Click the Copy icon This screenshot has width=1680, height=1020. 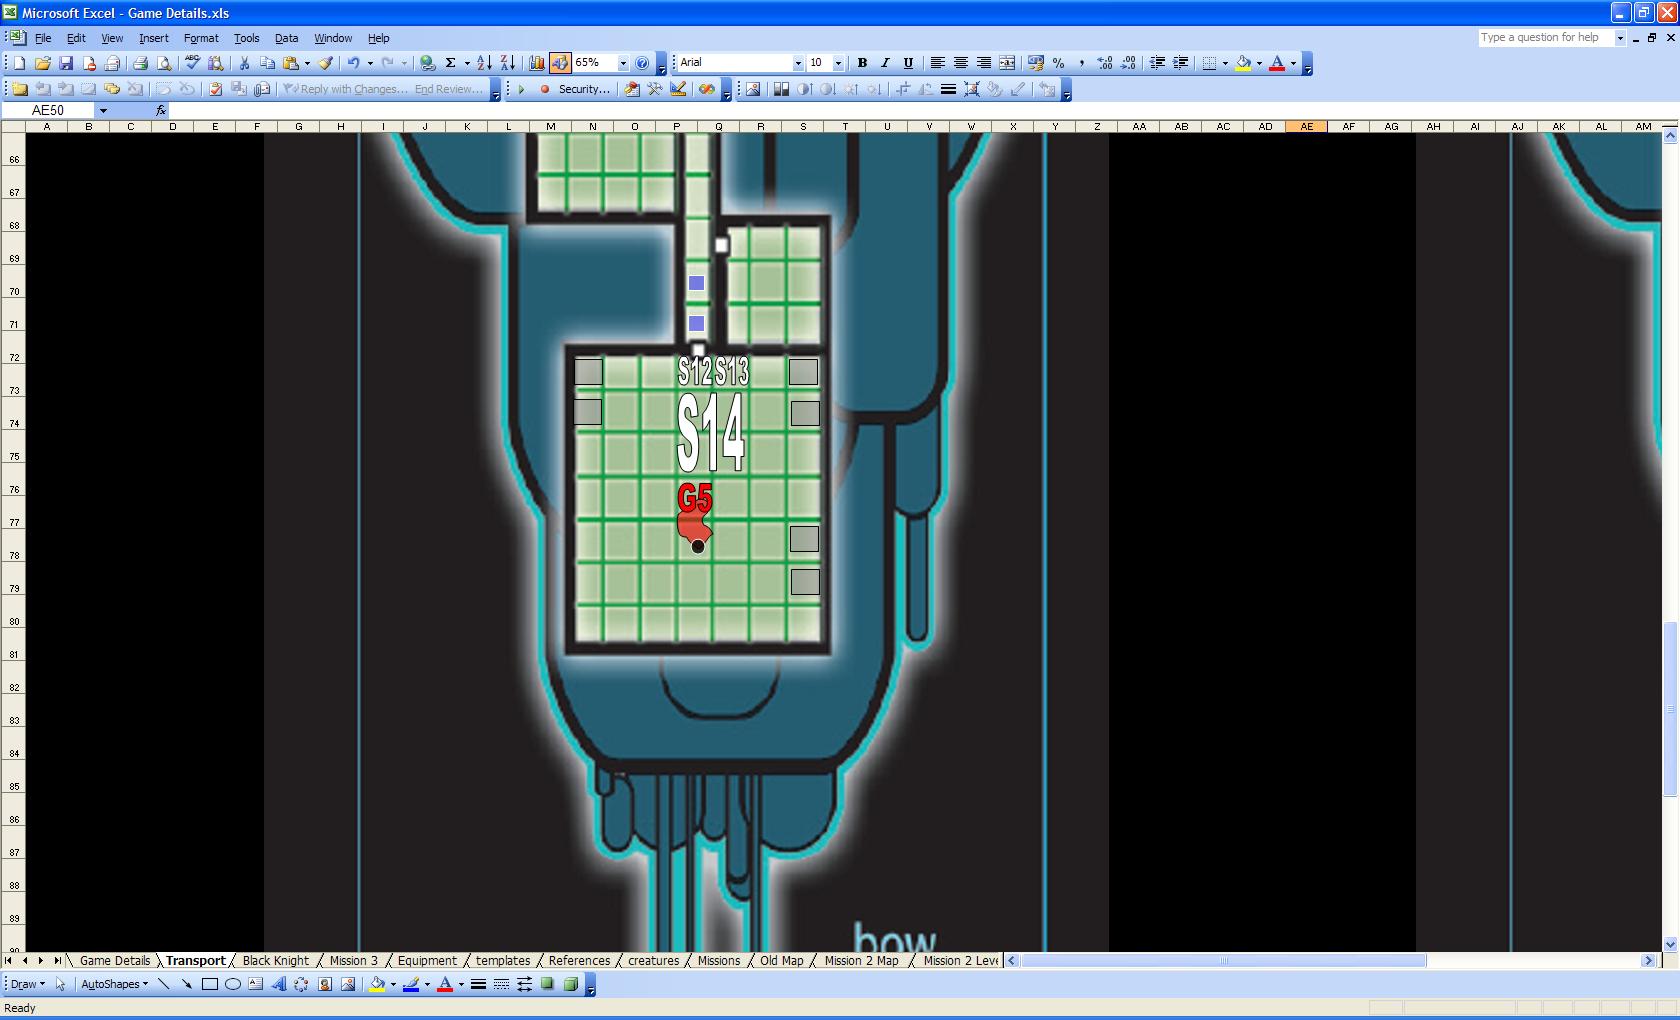click(267, 63)
